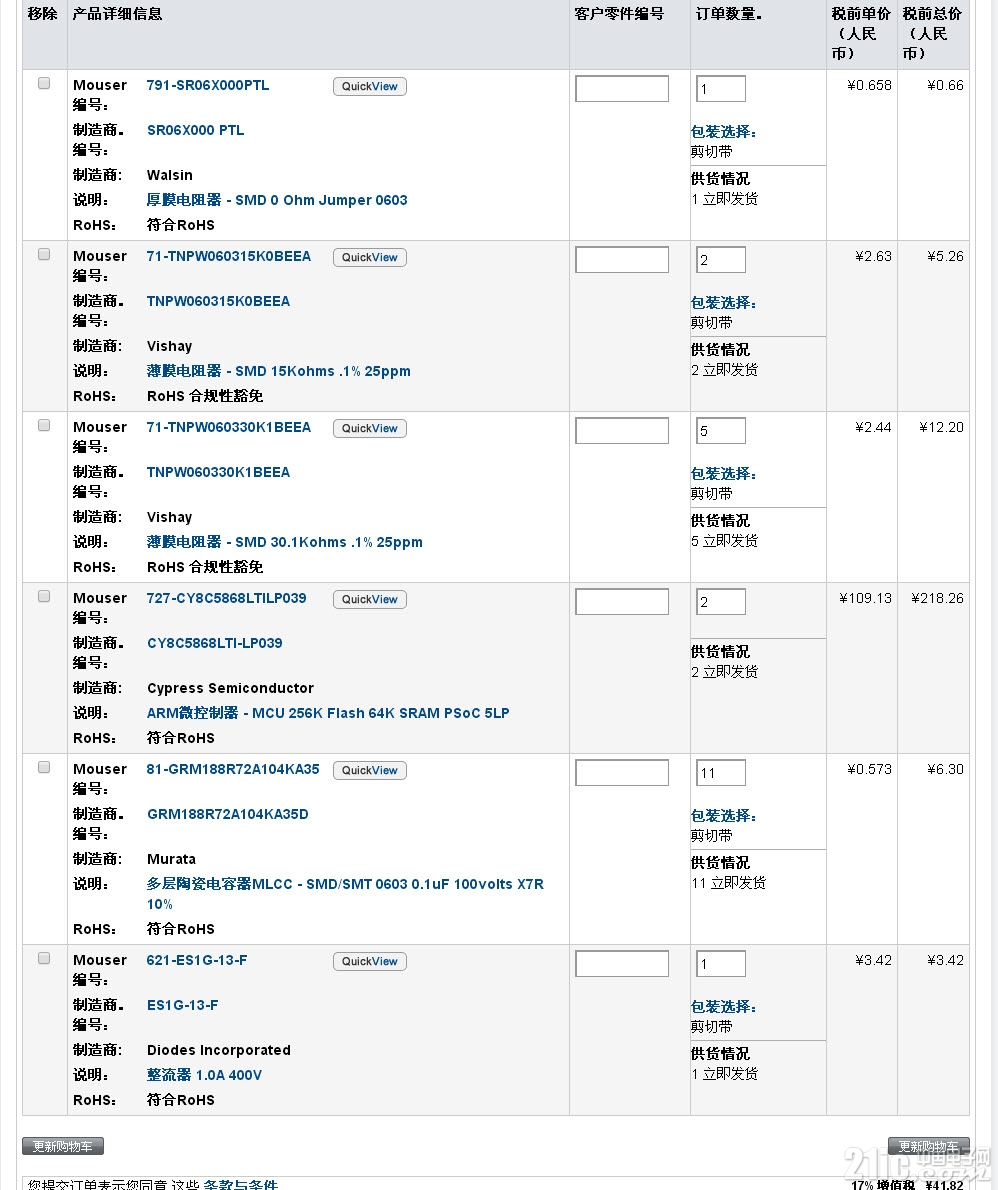The image size is (998, 1190).
Task: Show QuickView for 727-CY8C5868LTILP039
Action: tap(370, 600)
